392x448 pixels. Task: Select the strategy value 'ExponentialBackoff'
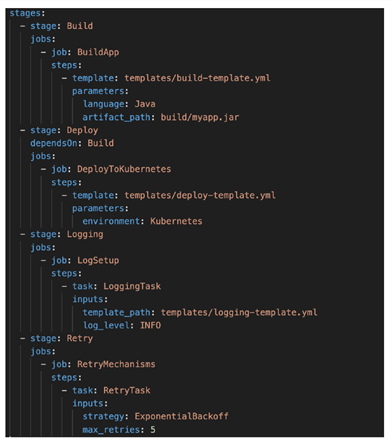182,417
